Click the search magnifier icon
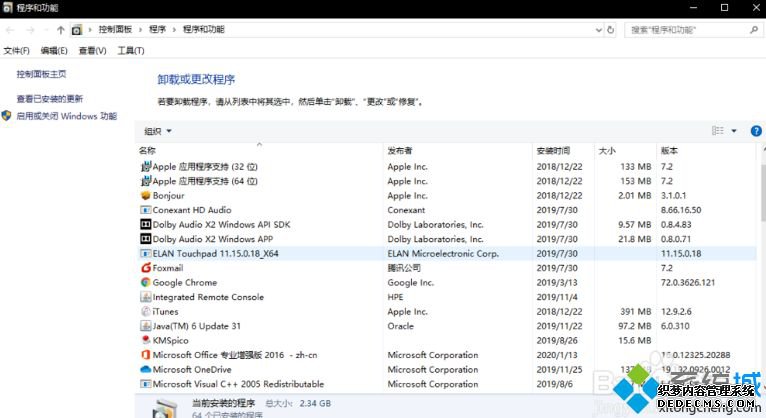Screen dimensions: 766x418 tap(754, 30)
